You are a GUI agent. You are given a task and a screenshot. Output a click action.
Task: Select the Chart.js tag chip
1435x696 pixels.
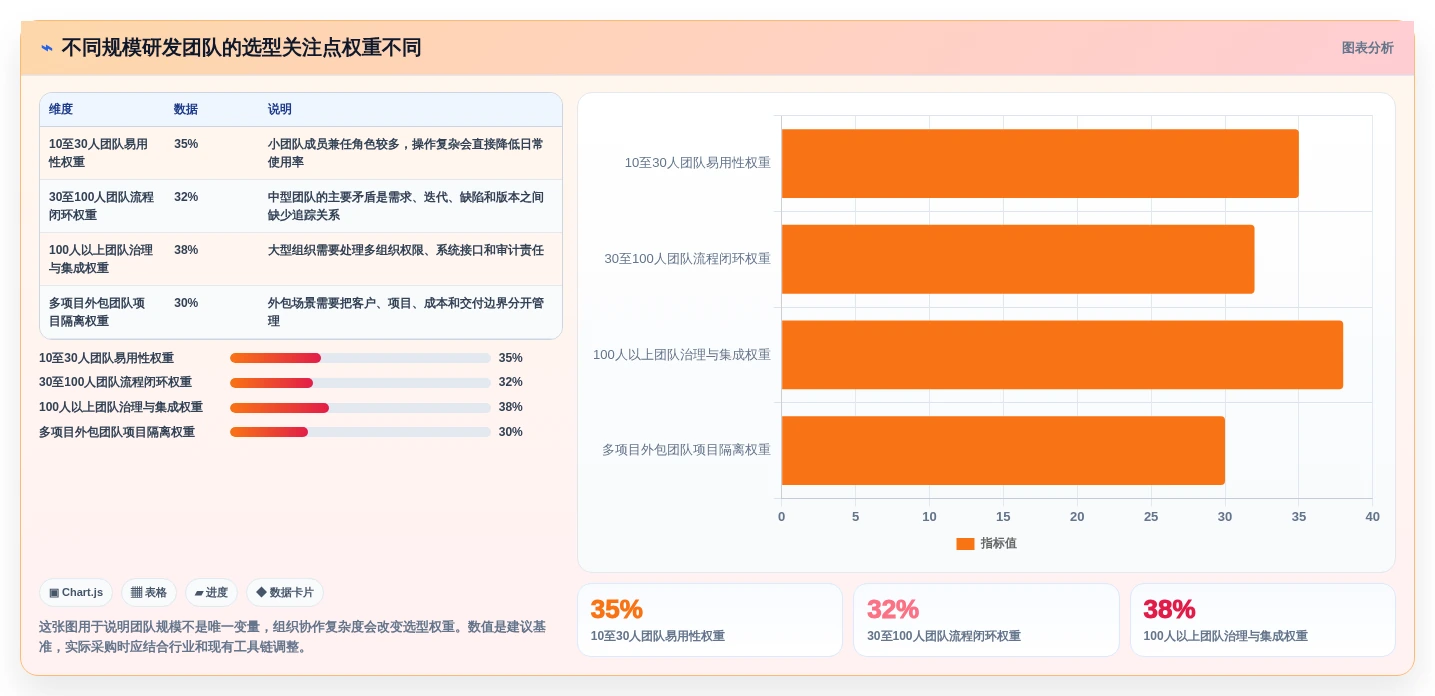(76, 593)
